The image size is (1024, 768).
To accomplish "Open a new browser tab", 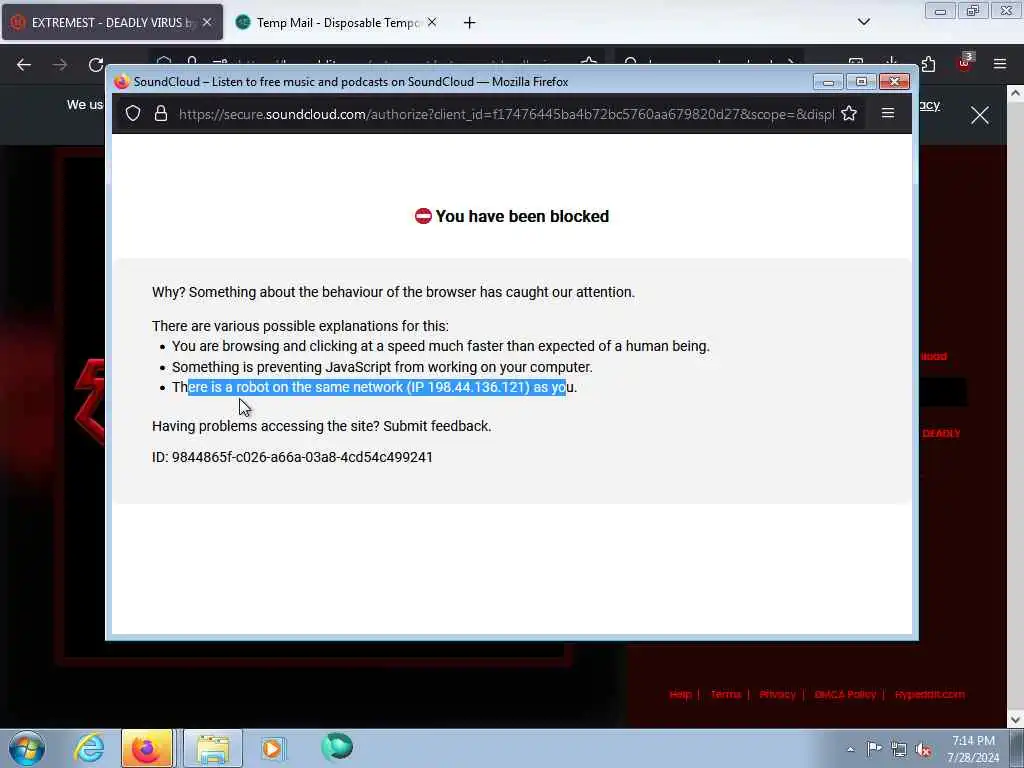I will [469, 23].
